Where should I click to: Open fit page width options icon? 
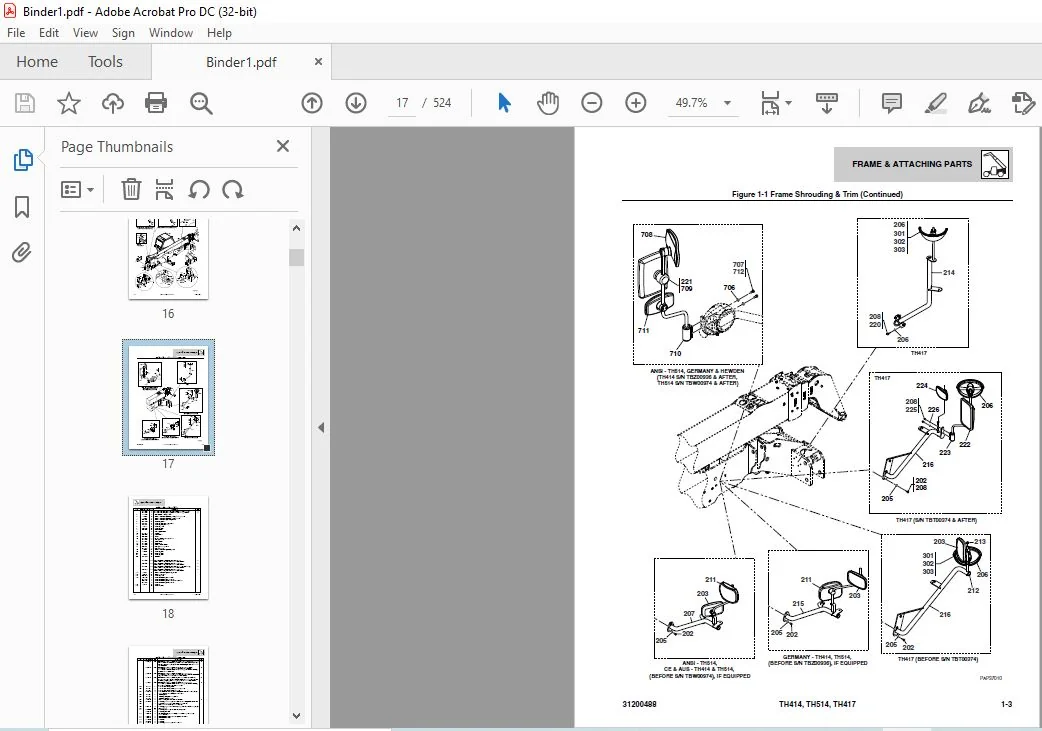click(x=776, y=103)
